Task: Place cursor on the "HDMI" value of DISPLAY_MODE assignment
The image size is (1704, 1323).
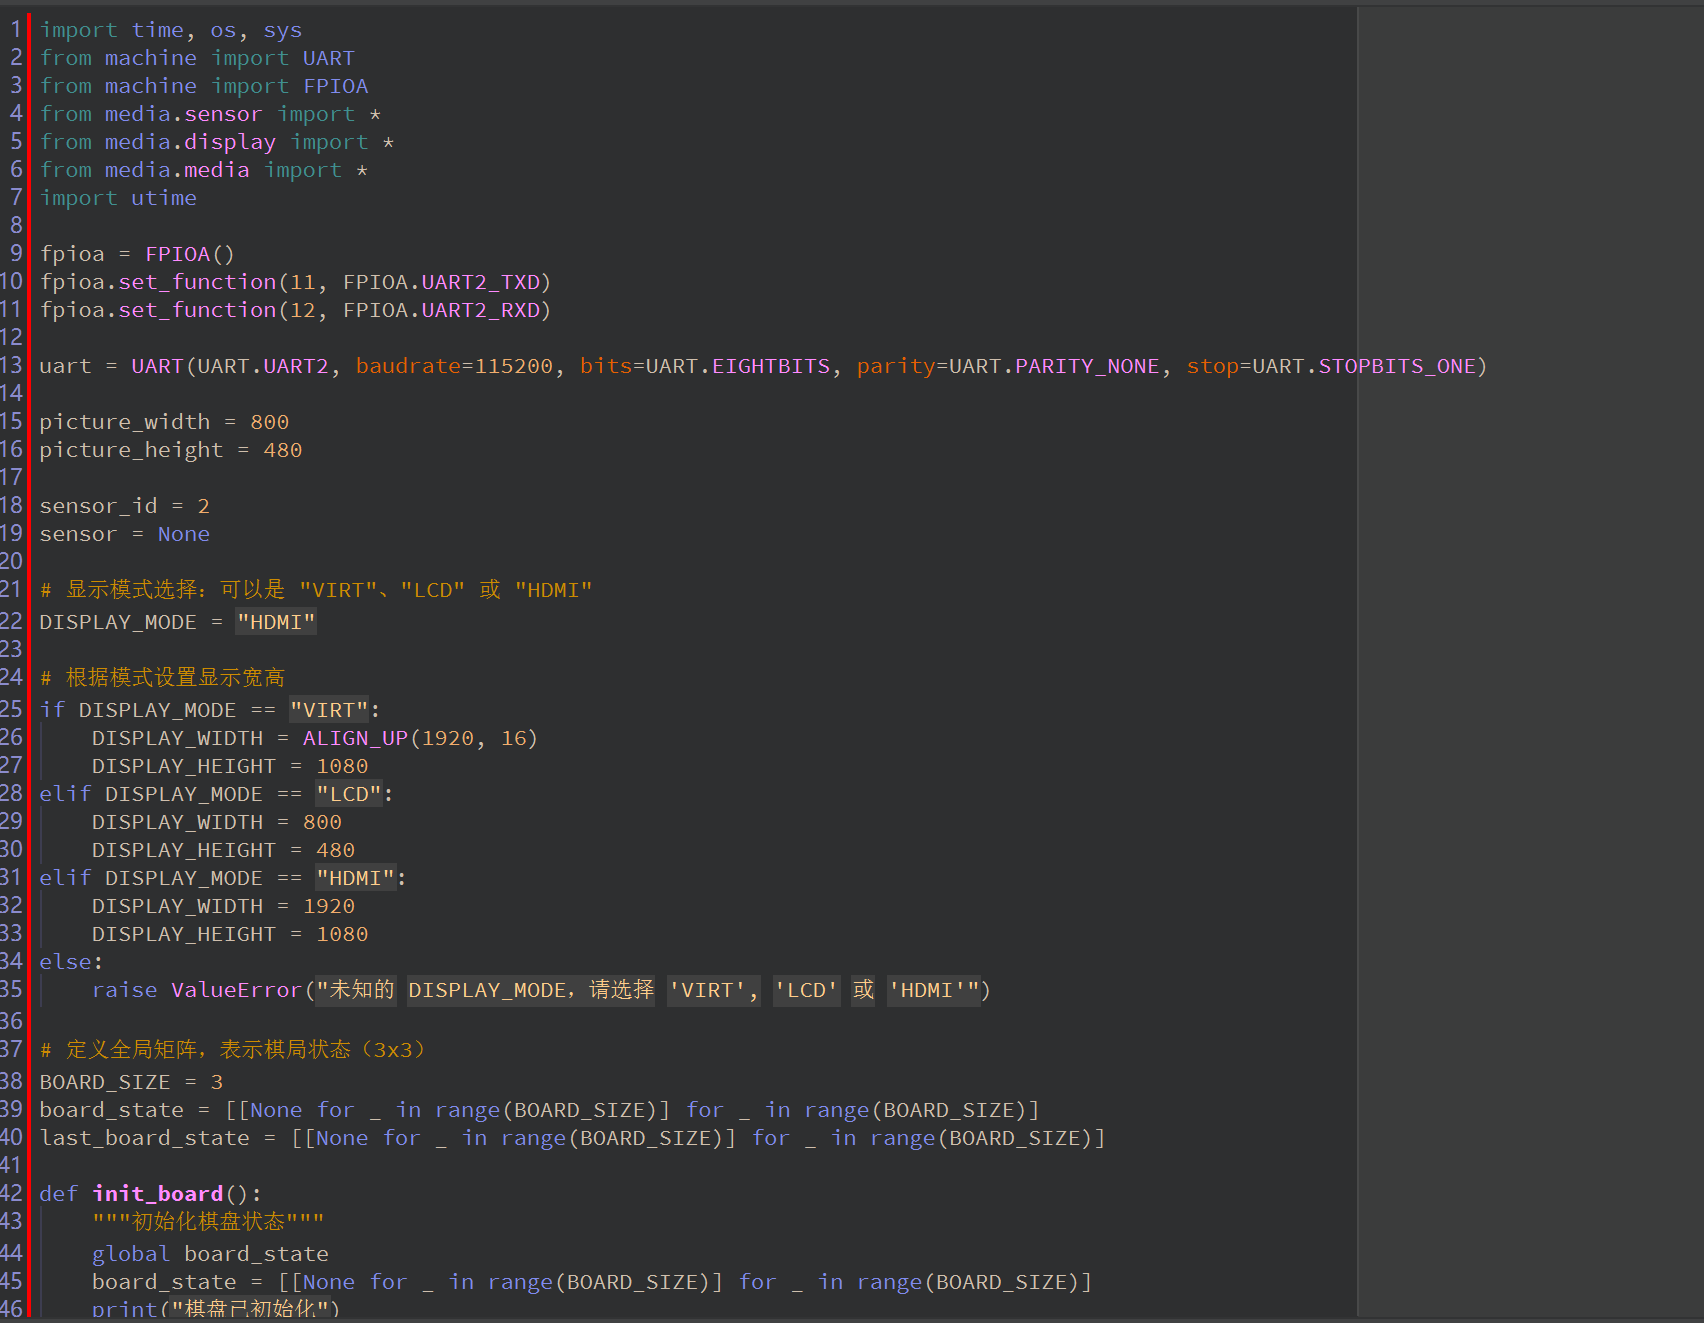Action: coord(276,622)
